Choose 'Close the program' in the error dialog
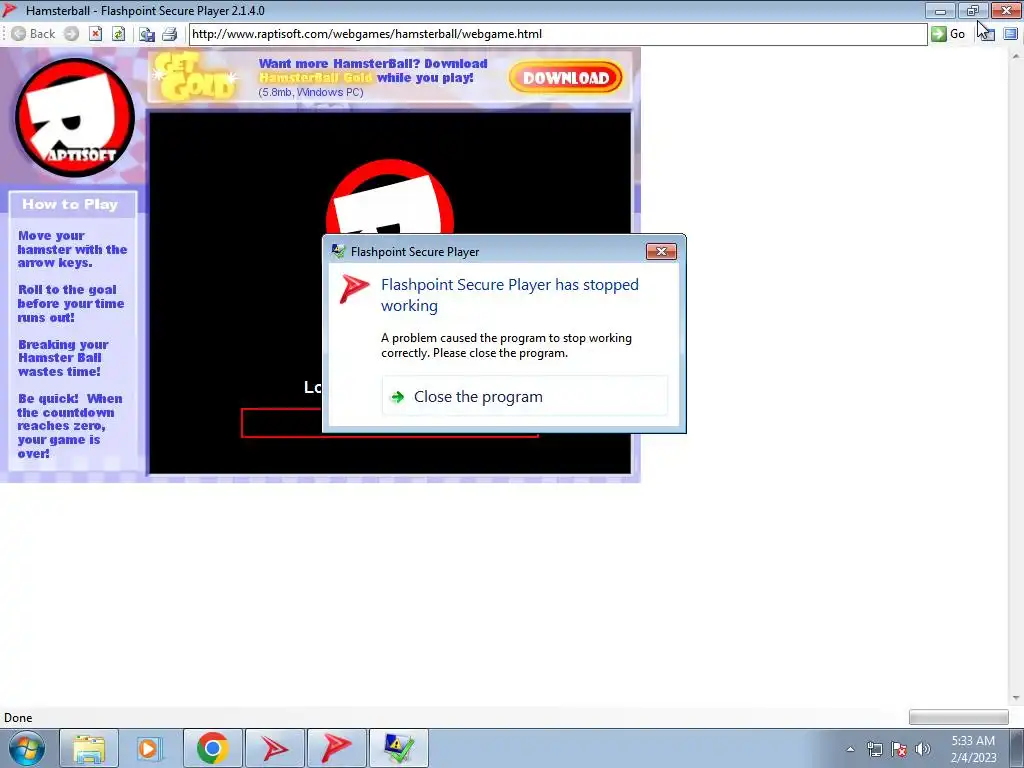 click(524, 396)
